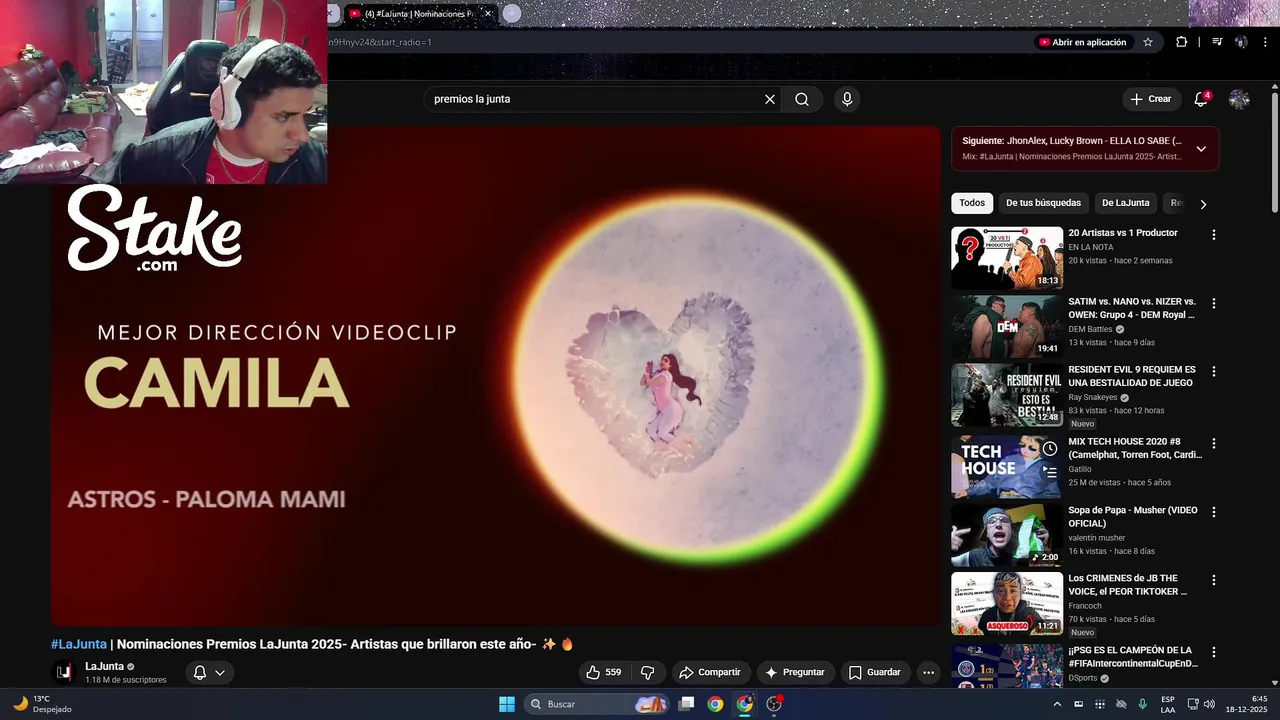Screen dimensions: 1280x720
Task: Click the Preguntar button
Action: 796,672
